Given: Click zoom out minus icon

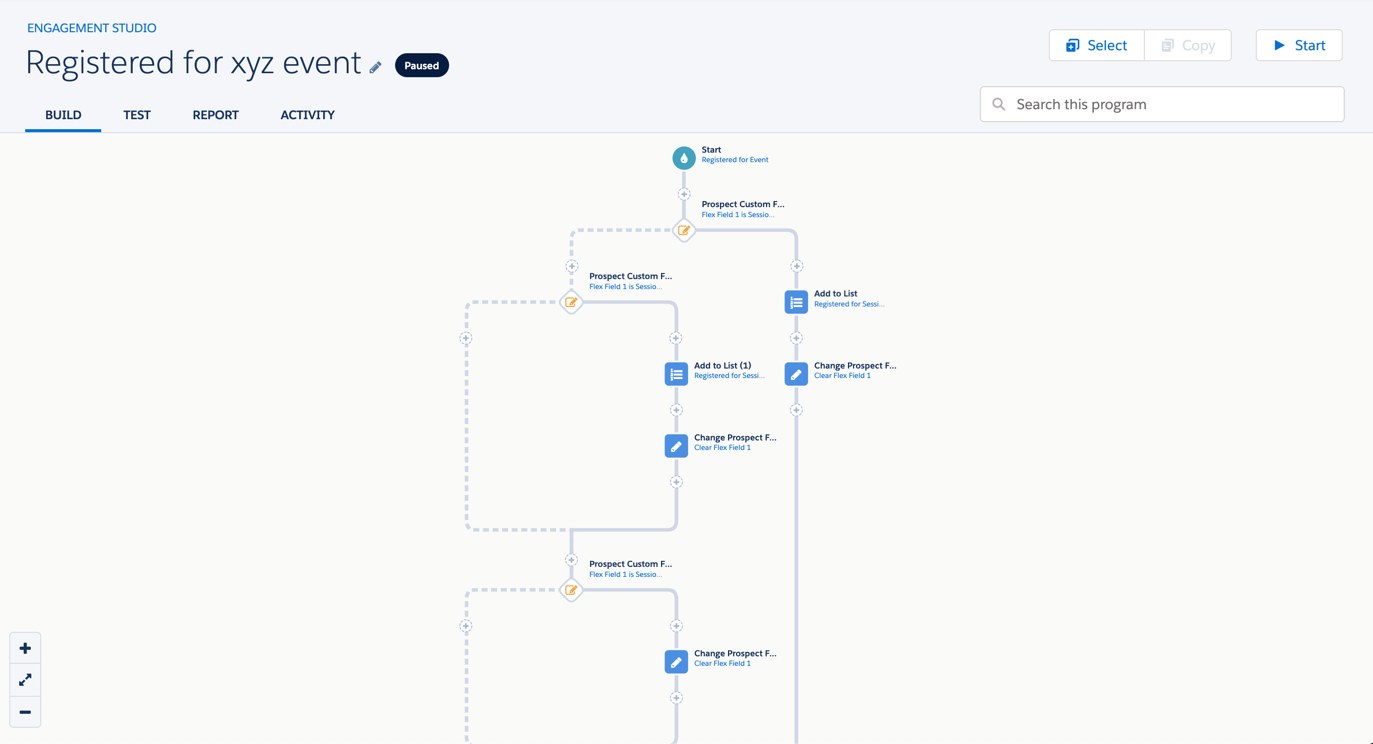Looking at the screenshot, I should [x=25, y=712].
